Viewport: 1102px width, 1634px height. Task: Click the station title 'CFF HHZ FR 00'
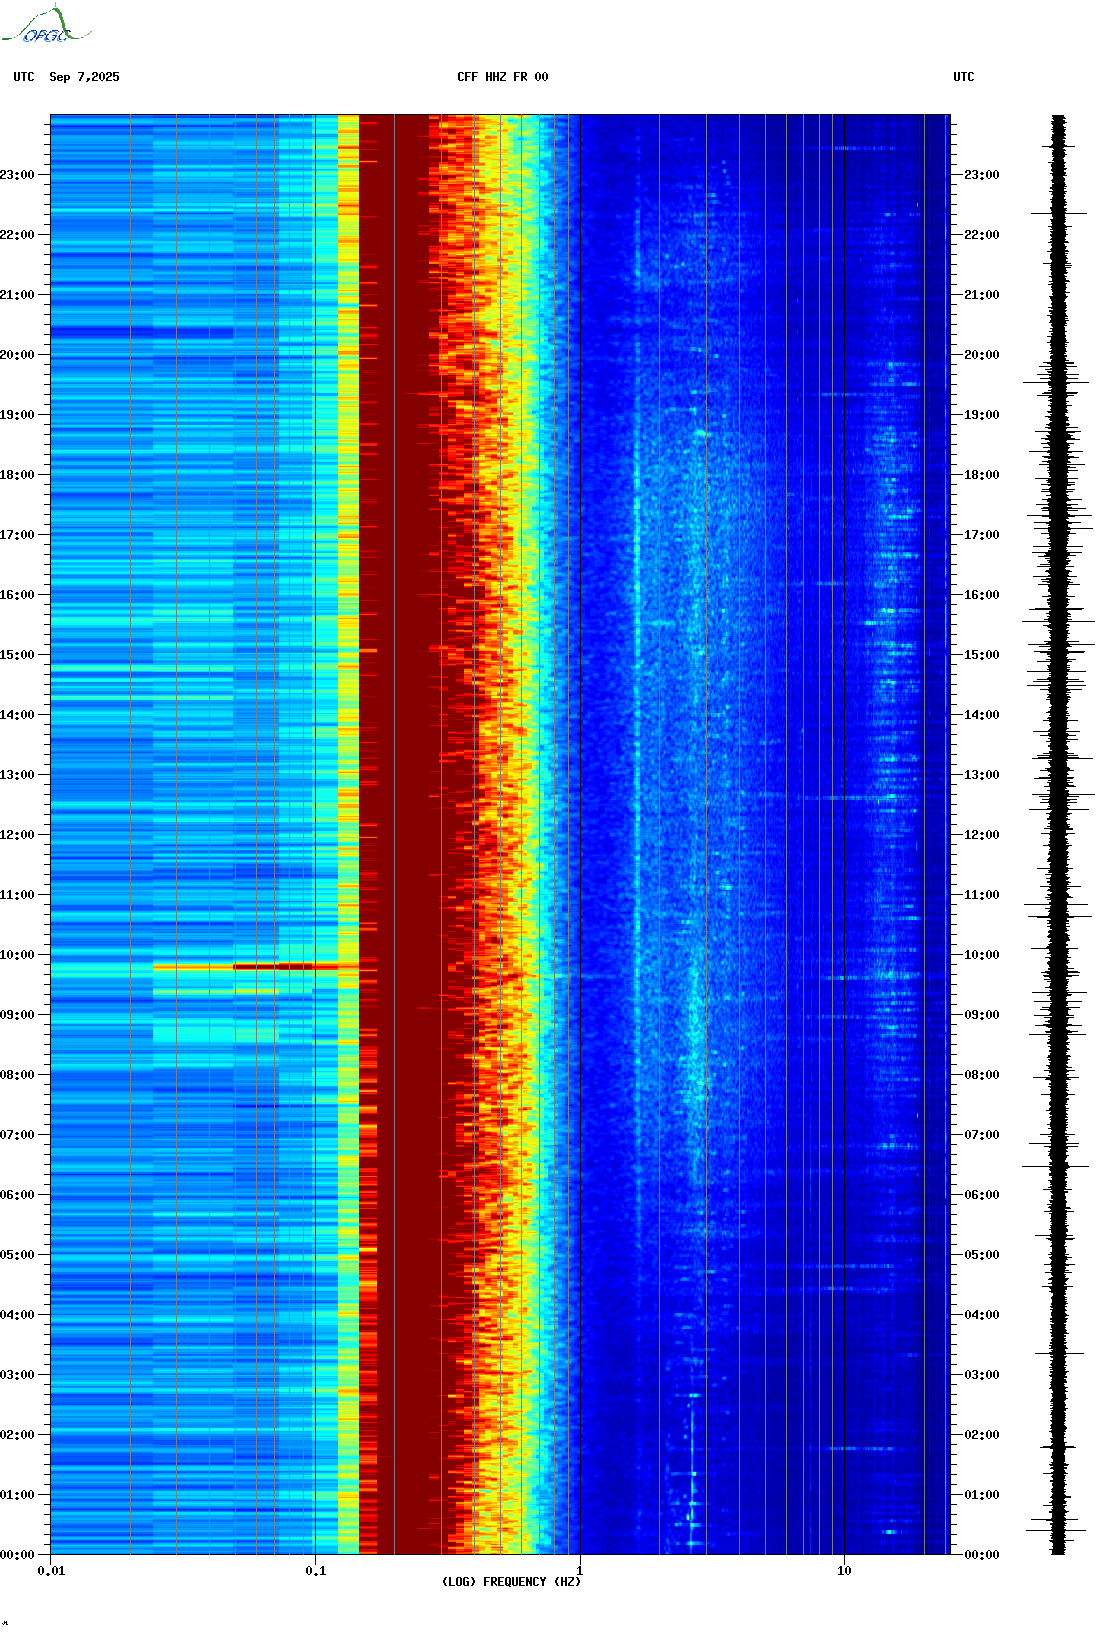pos(503,77)
